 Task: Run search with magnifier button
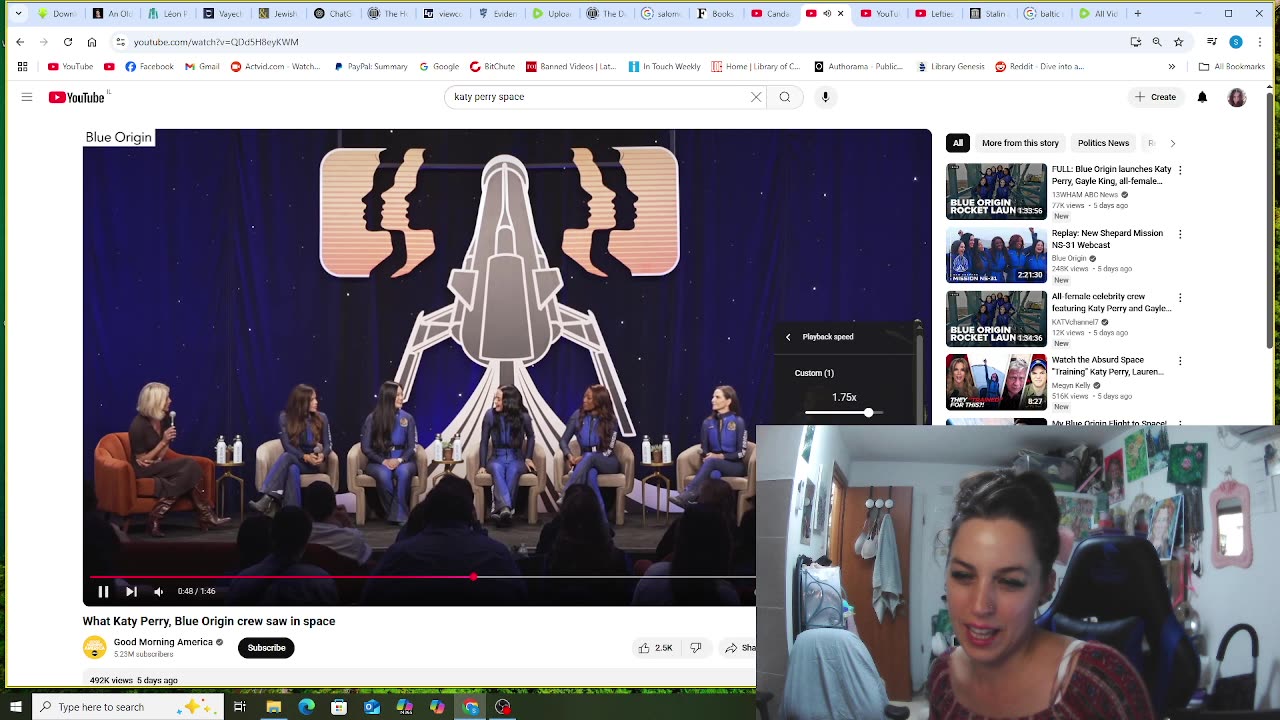coord(785,97)
